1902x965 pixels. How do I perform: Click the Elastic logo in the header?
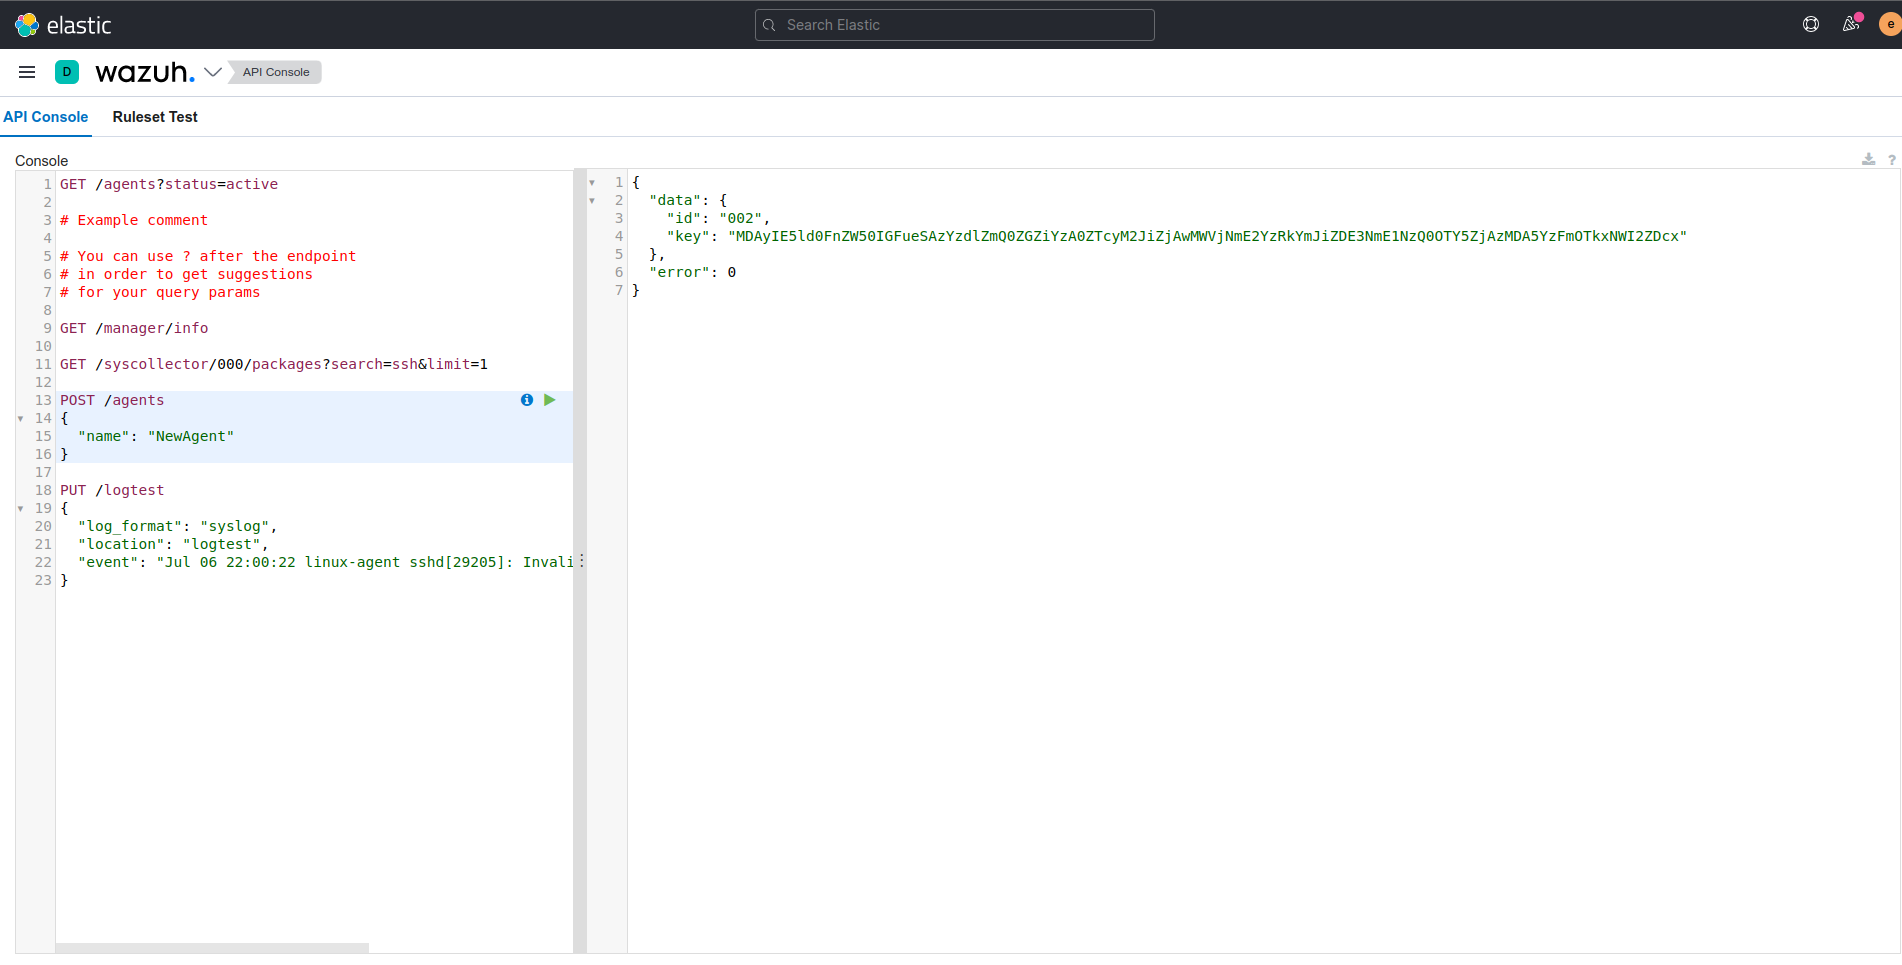(63, 24)
